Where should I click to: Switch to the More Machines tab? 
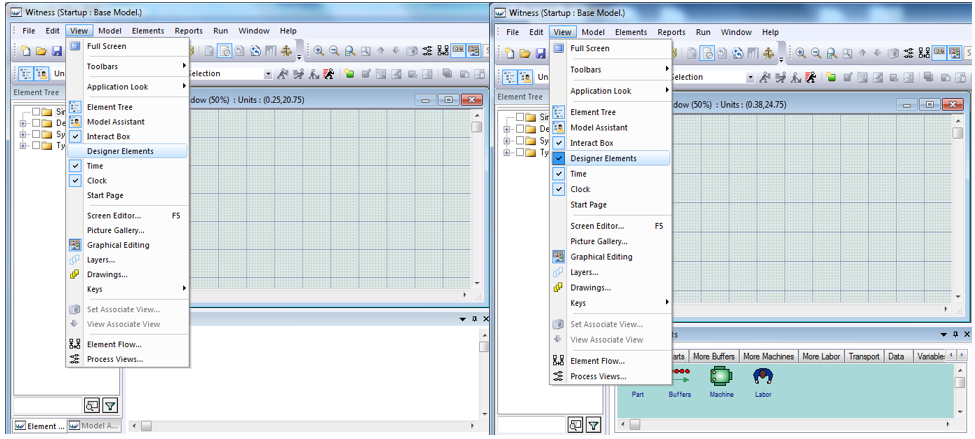[x=768, y=356]
